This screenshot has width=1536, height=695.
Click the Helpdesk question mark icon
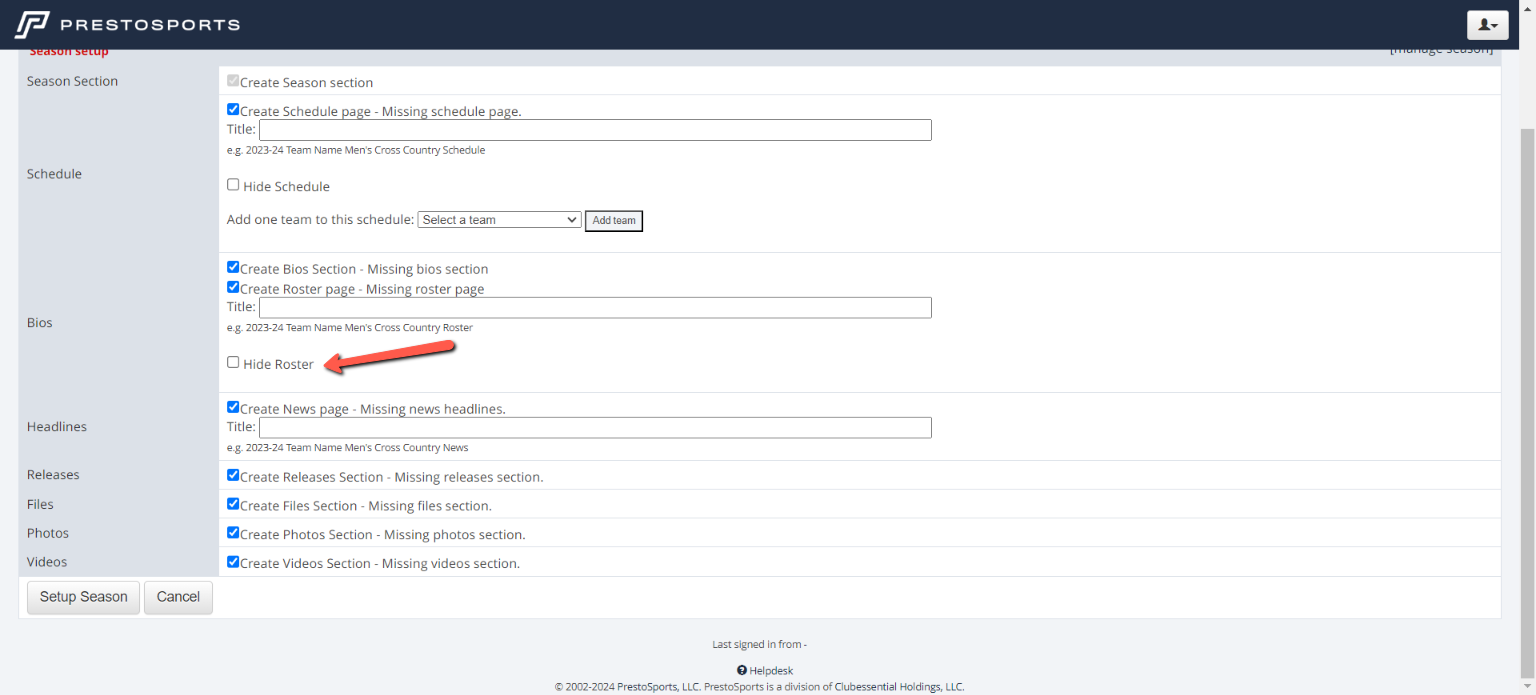[742, 671]
